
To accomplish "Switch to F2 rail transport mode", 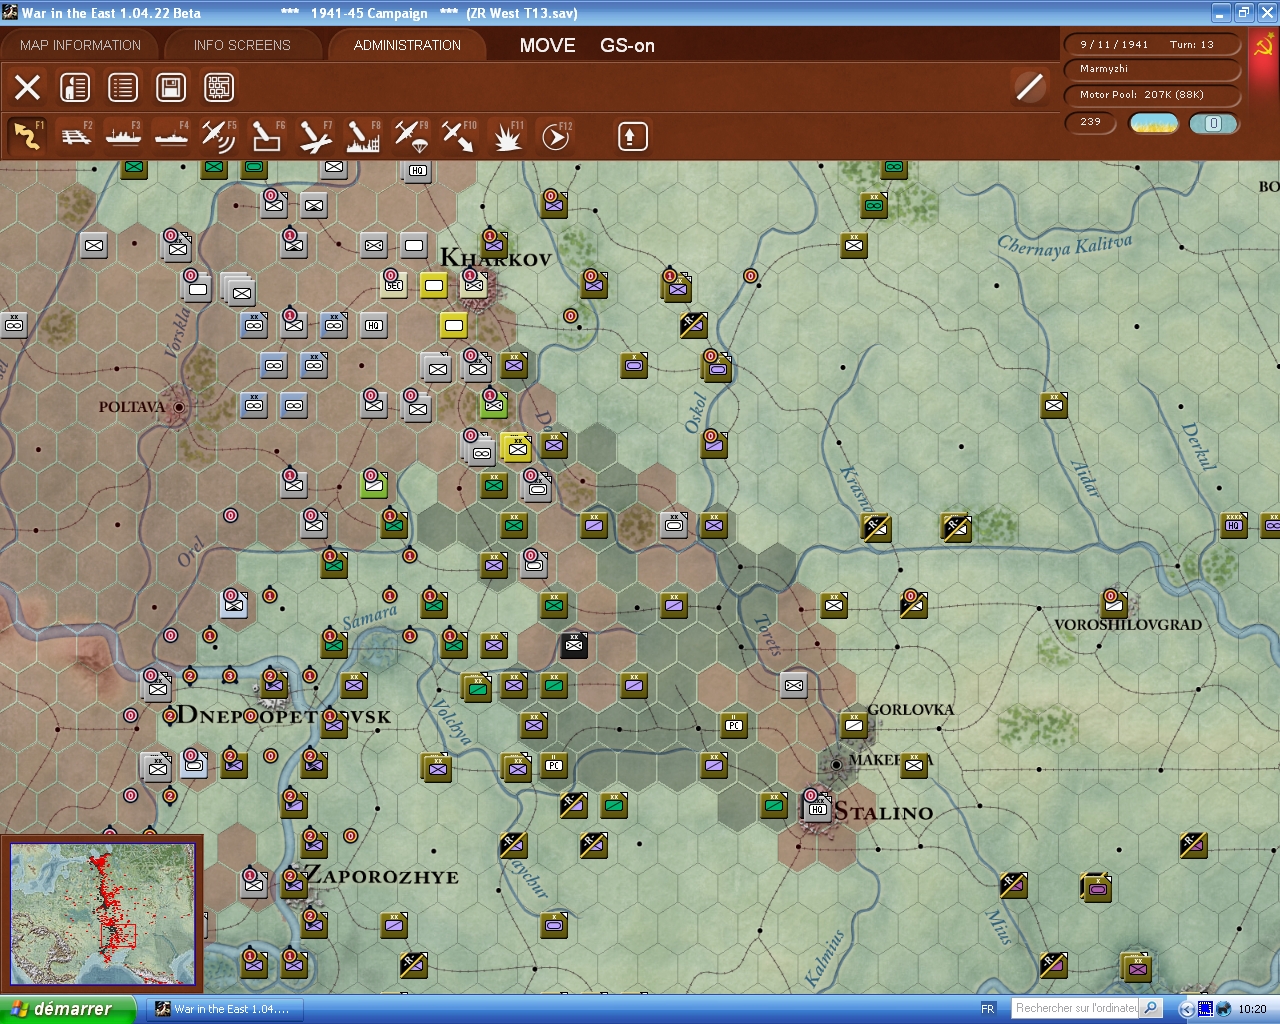I will point(75,136).
